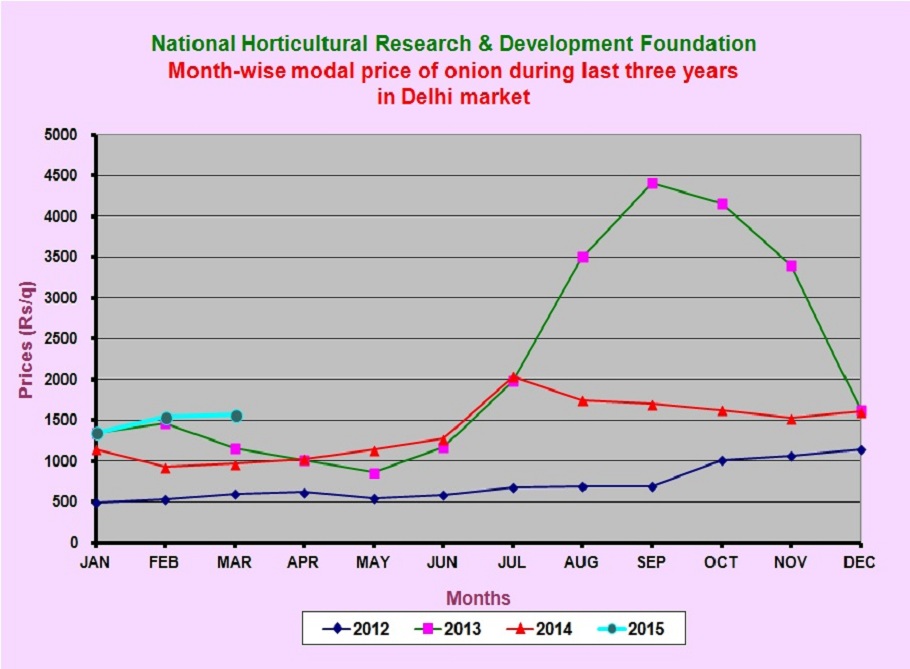
Task: Click the SEP label on the x-axis
Action: [652, 563]
